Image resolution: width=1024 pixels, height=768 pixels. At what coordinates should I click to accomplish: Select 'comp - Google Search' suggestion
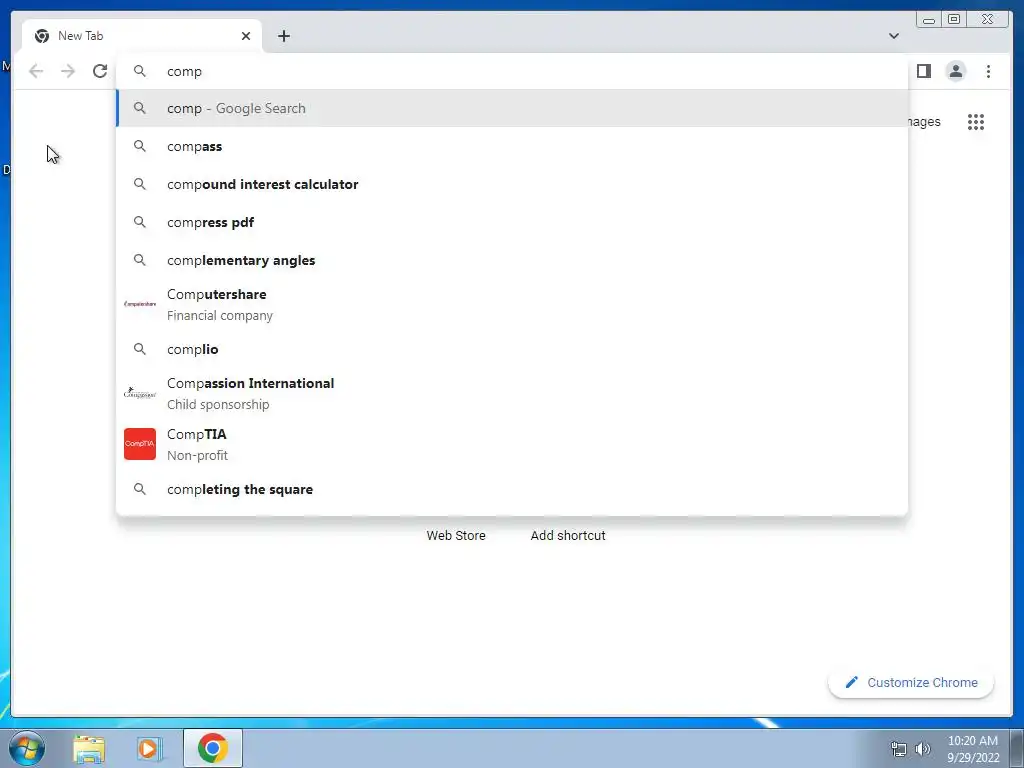tap(512, 108)
